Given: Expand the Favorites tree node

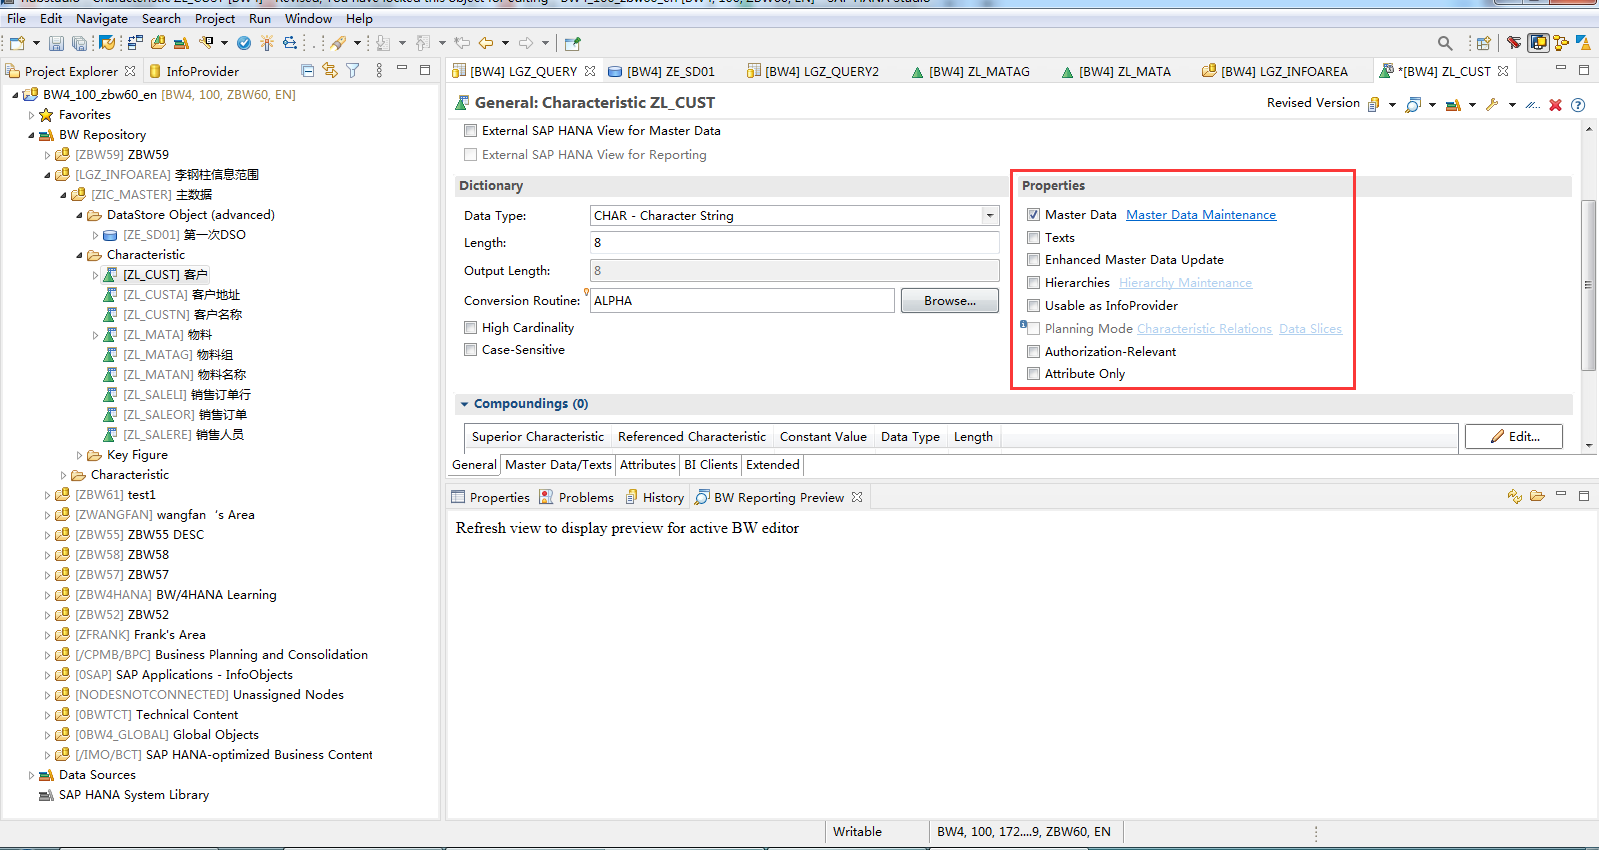Looking at the screenshot, I should 31,115.
